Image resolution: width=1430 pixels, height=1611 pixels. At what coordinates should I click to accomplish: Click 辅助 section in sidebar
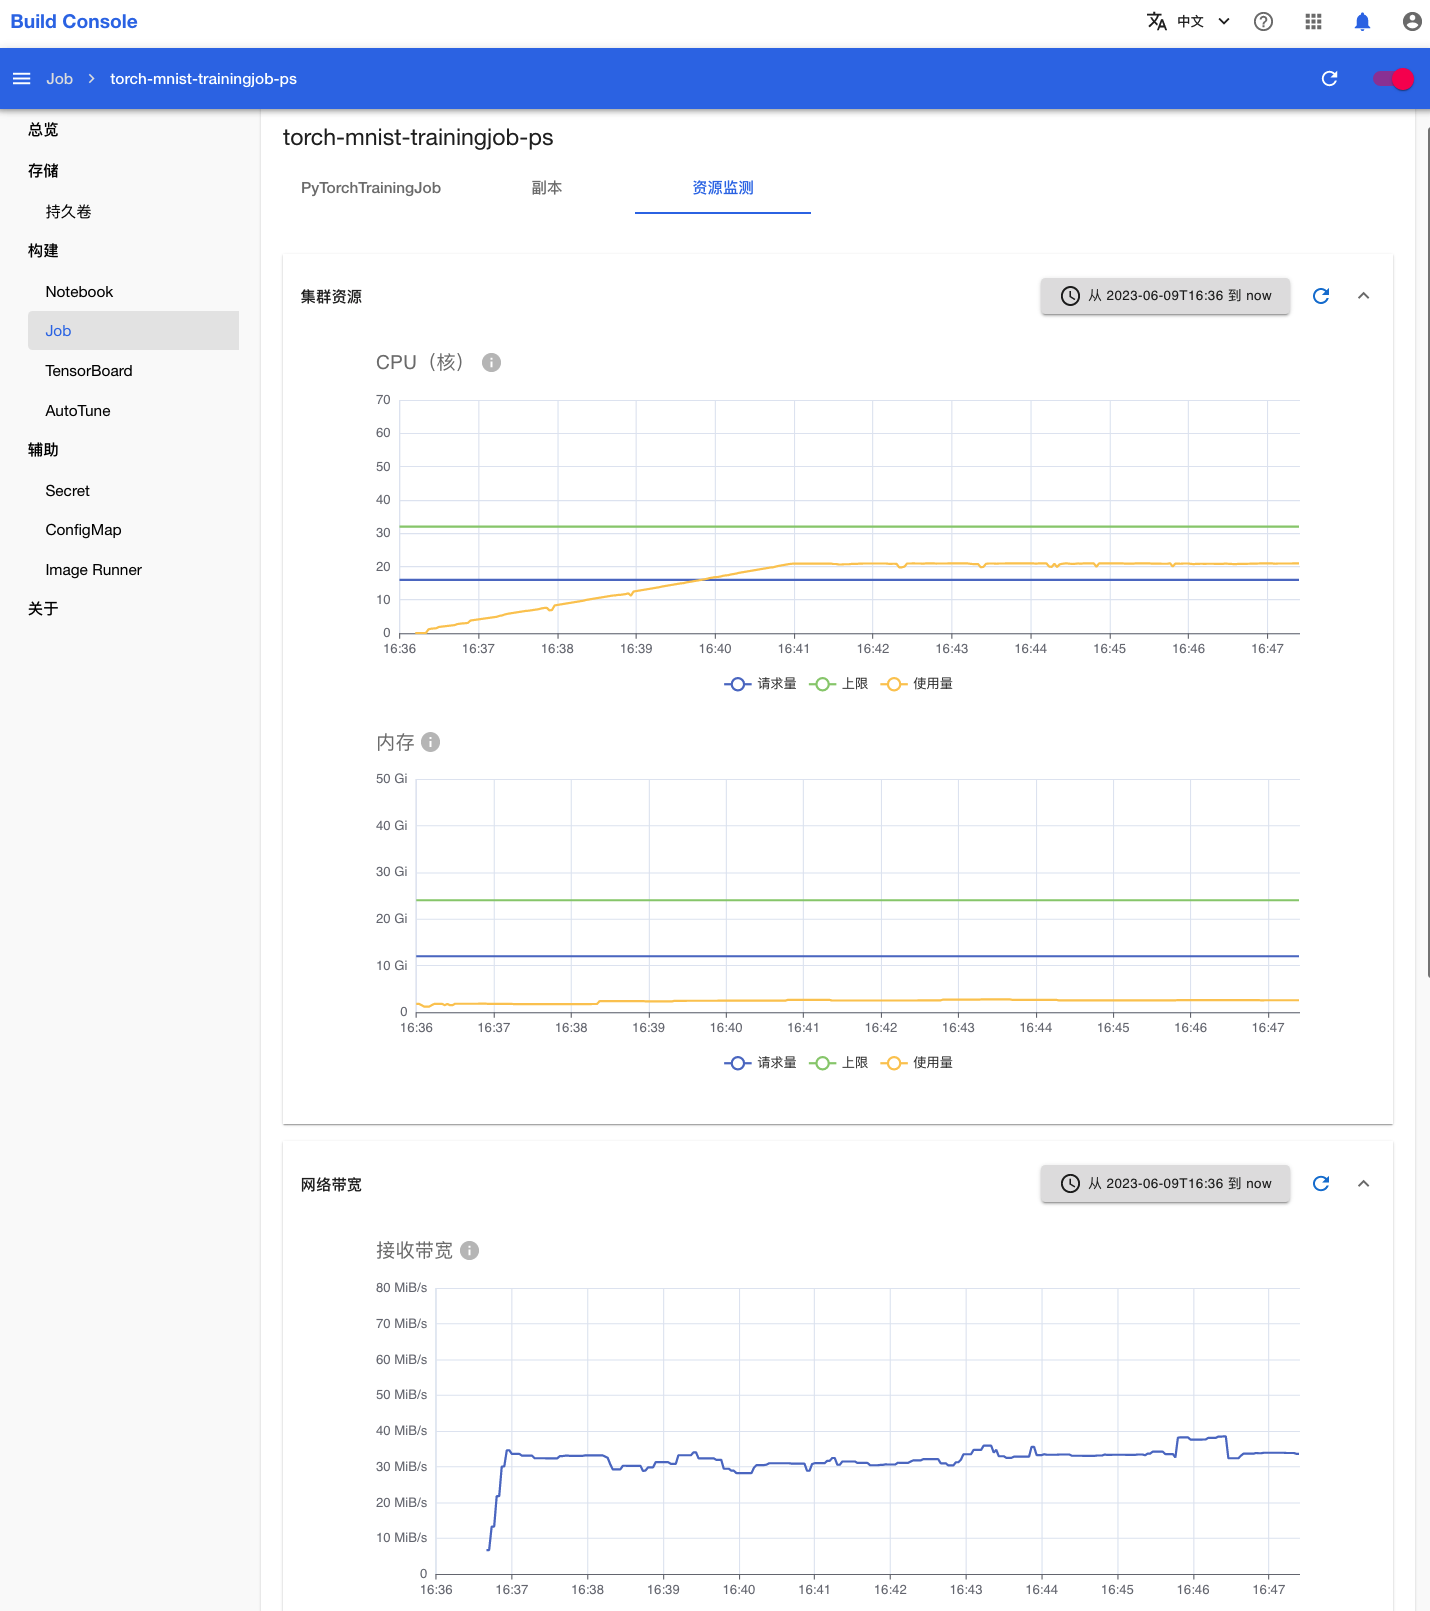pyautogui.click(x=43, y=450)
